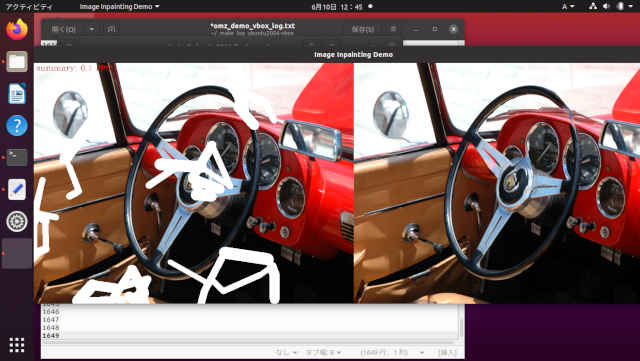
Task: Click the Save button in gedit
Action: [x=363, y=29]
